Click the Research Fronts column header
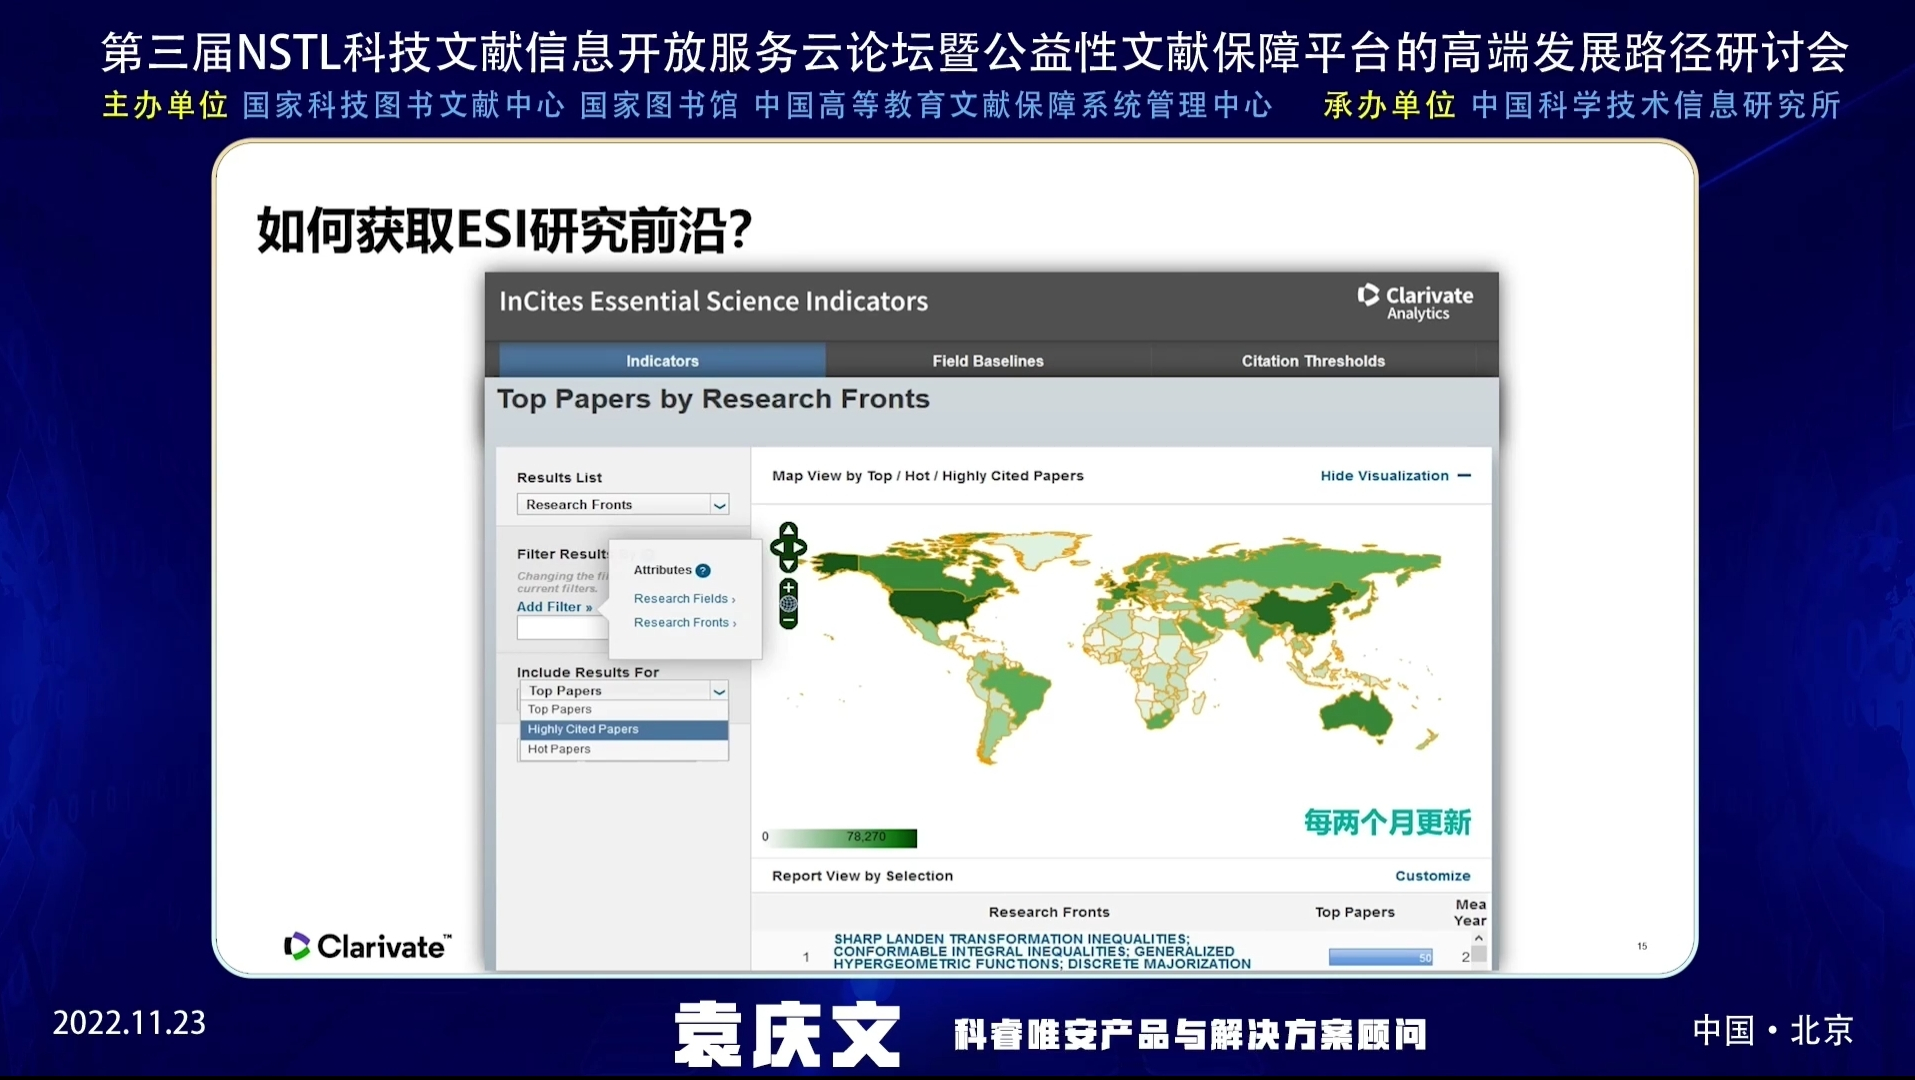This screenshot has height=1080, width=1915. [1049, 912]
